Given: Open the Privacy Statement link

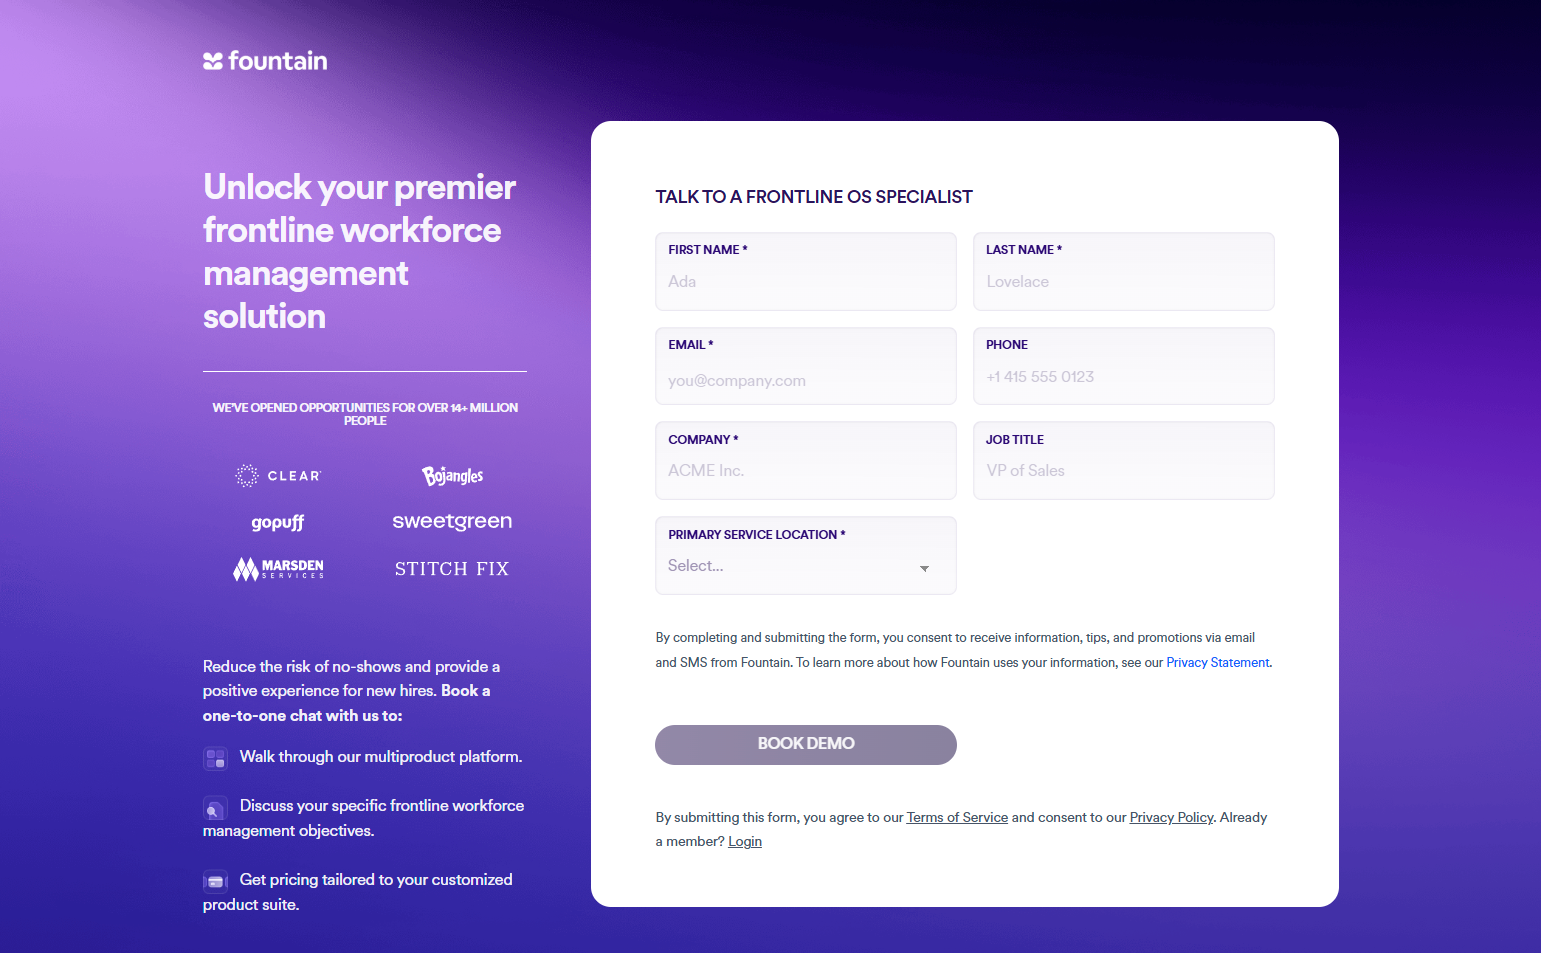Looking at the screenshot, I should click(x=1217, y=663).
